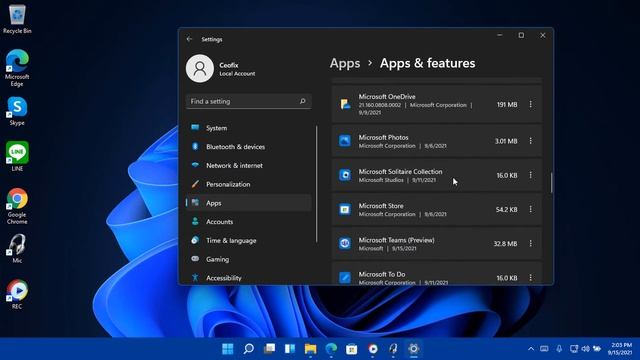Open Microsoft Store from the taskbar
The height and width of the screenshot is (360, 640).
[352, 349]
